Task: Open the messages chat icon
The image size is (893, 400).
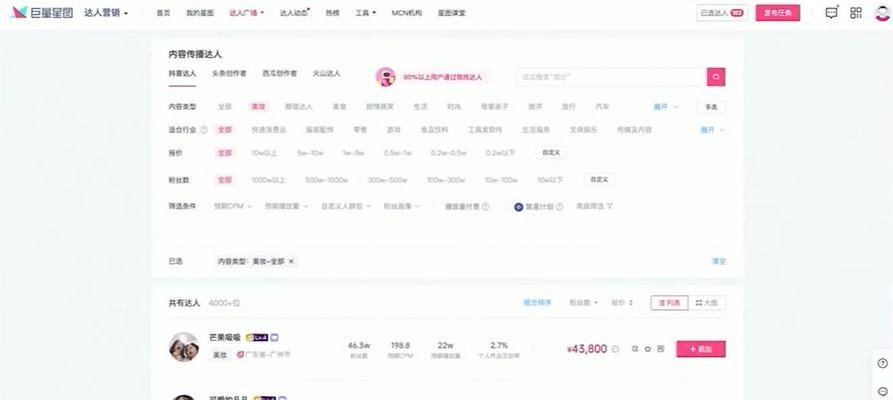Action: coord(831,13)
